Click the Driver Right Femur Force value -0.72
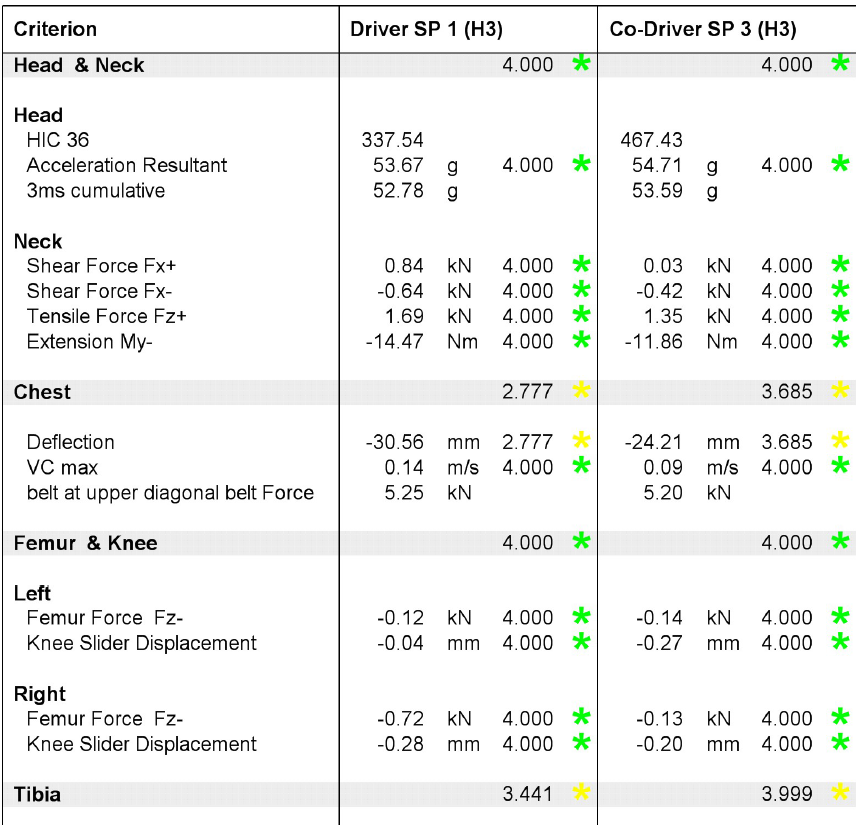This screenshot has width=856, height=826. 400,718
